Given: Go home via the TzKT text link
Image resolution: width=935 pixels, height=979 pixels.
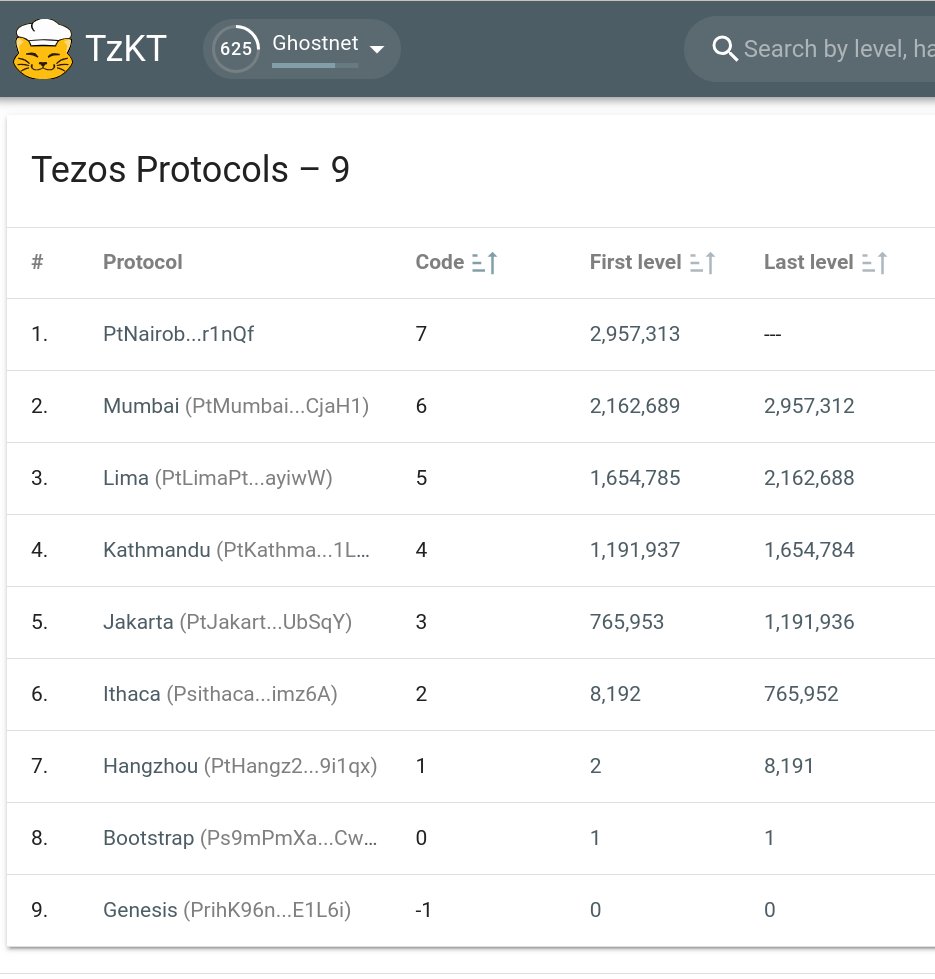Looking at the screenshot, I should pos(125,46).
